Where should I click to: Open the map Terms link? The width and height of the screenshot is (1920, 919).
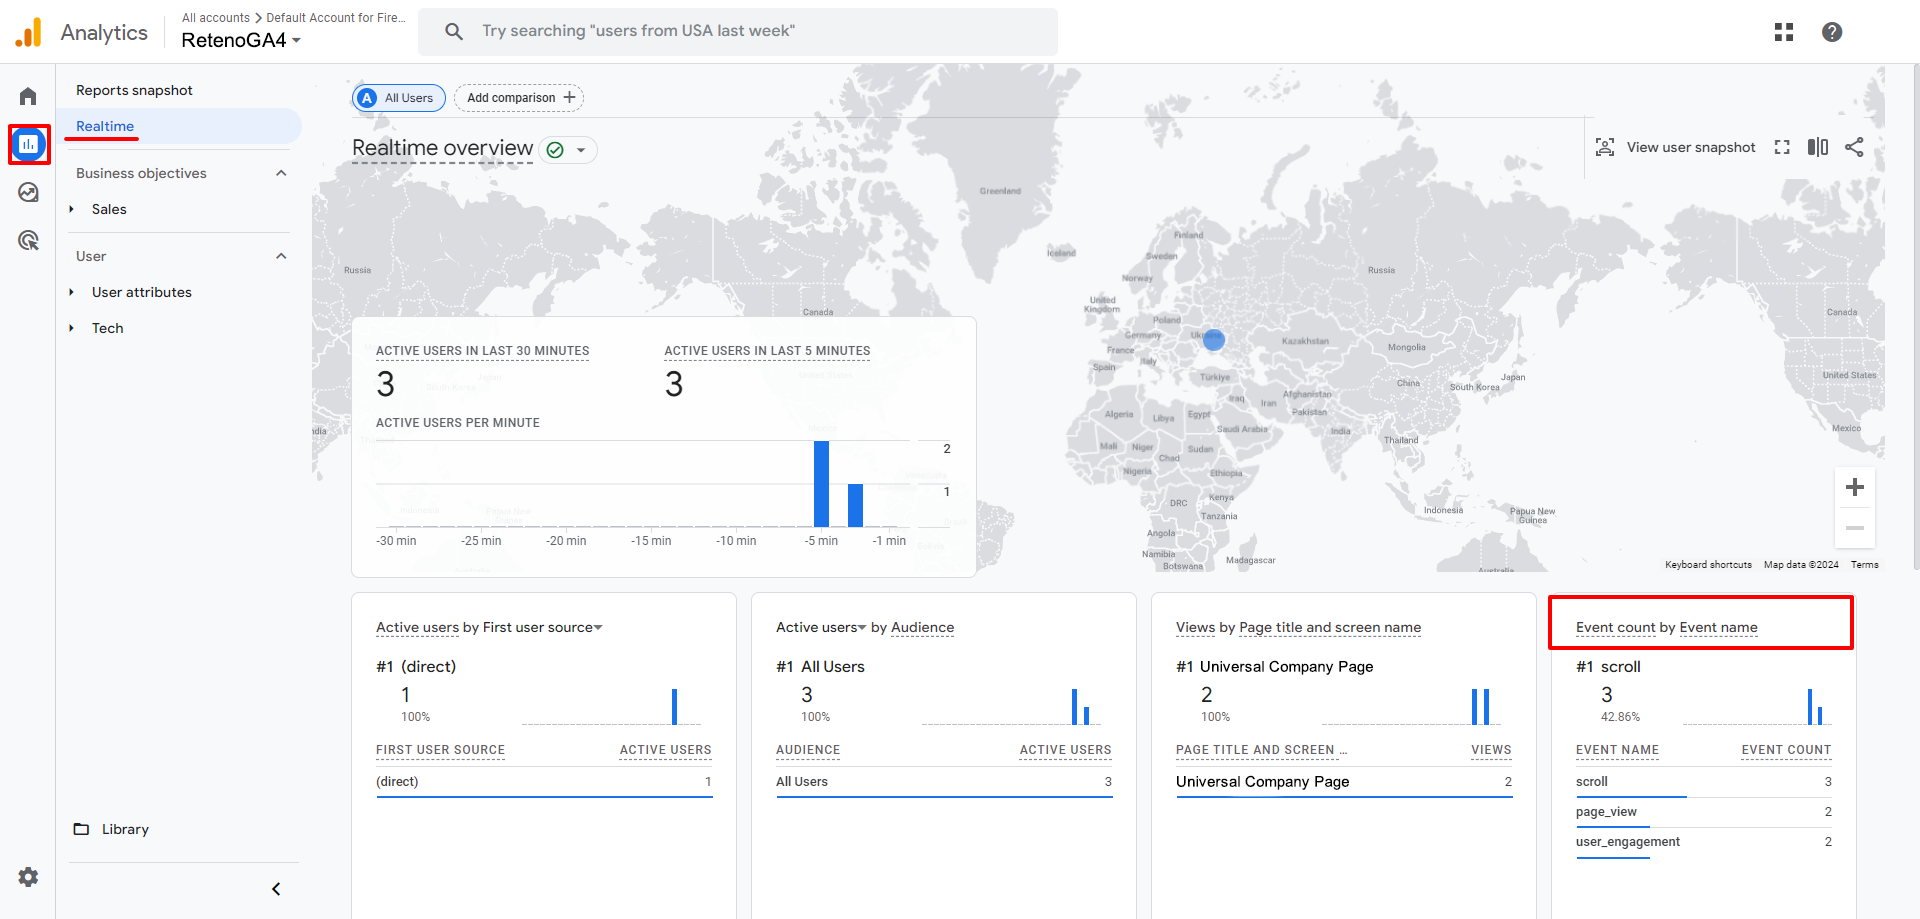pyautogui.click(x=1864, y=565)
